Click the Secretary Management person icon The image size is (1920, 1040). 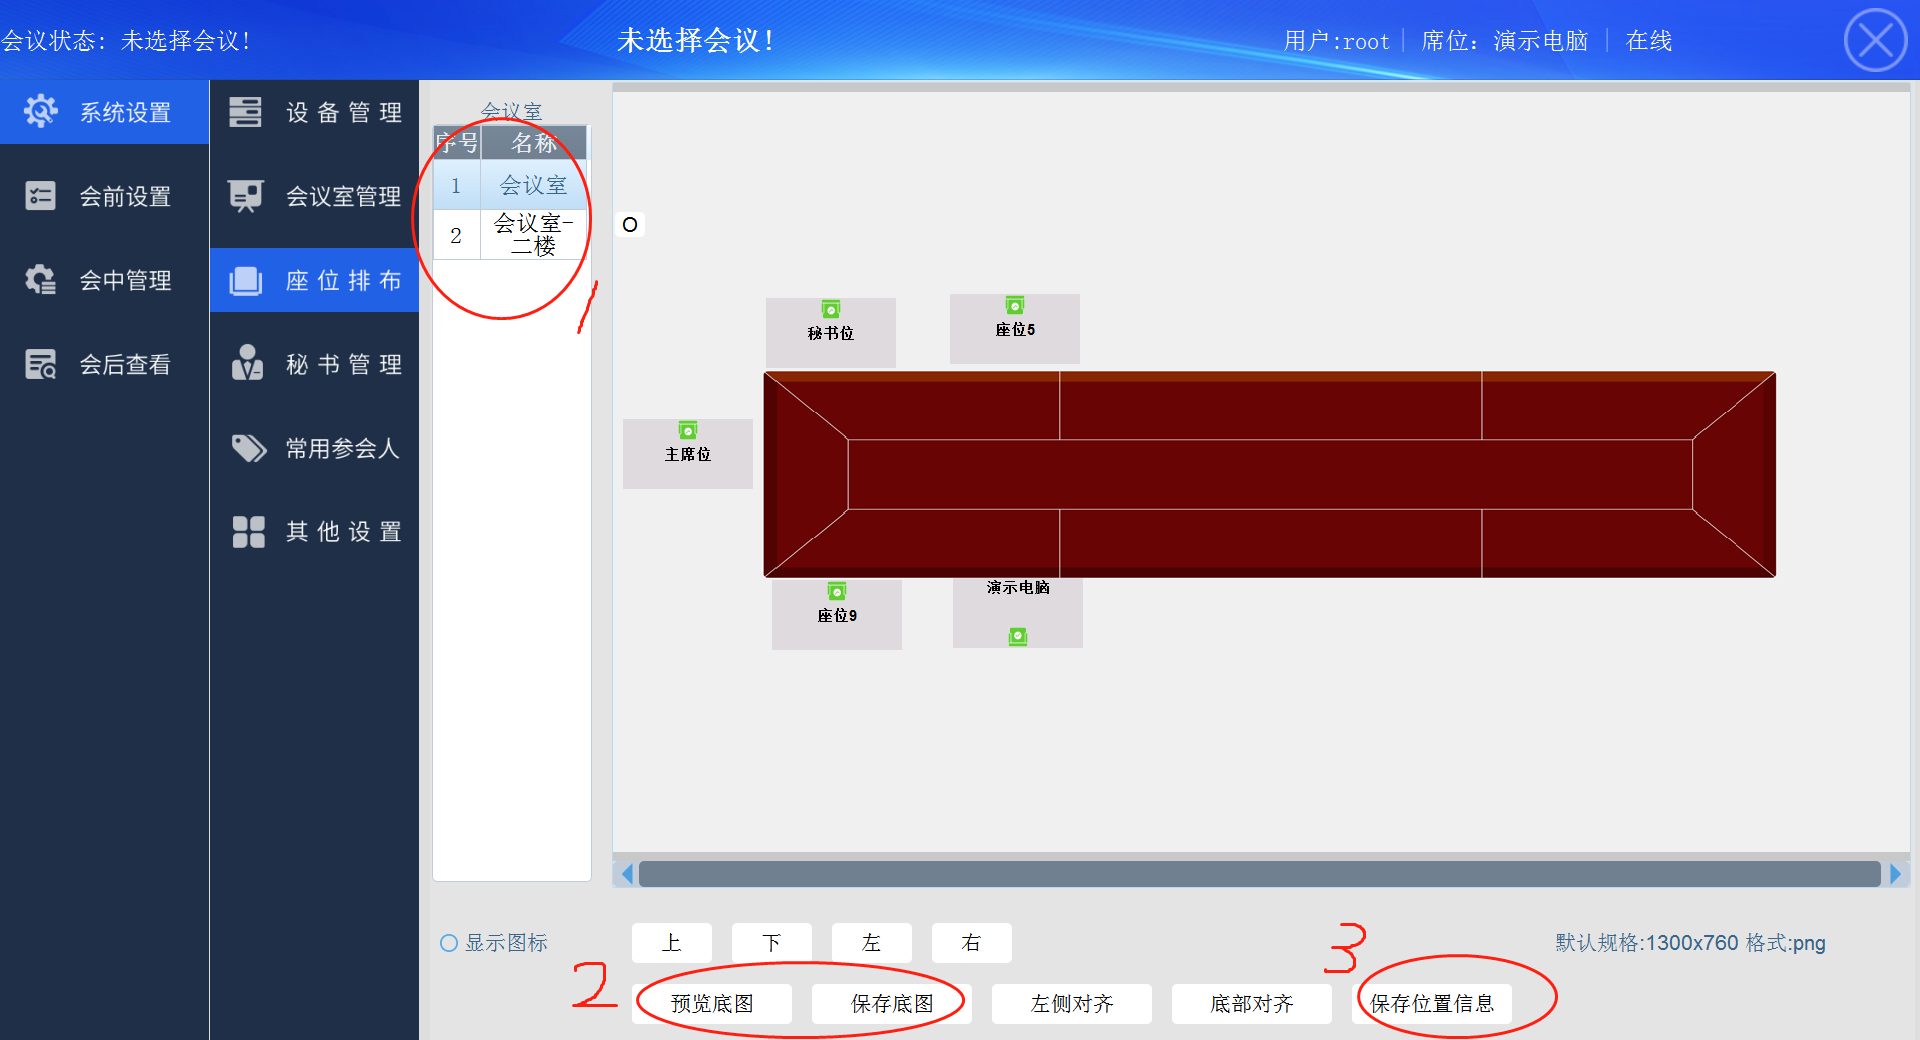coord(247,364)
